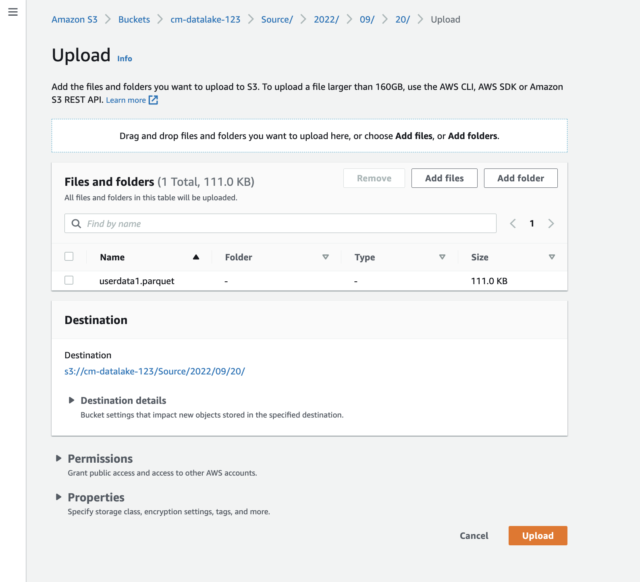Expand the Properties section
This screenshot has height=582, width=640.
pyautogui.click(x=59, y=497)
